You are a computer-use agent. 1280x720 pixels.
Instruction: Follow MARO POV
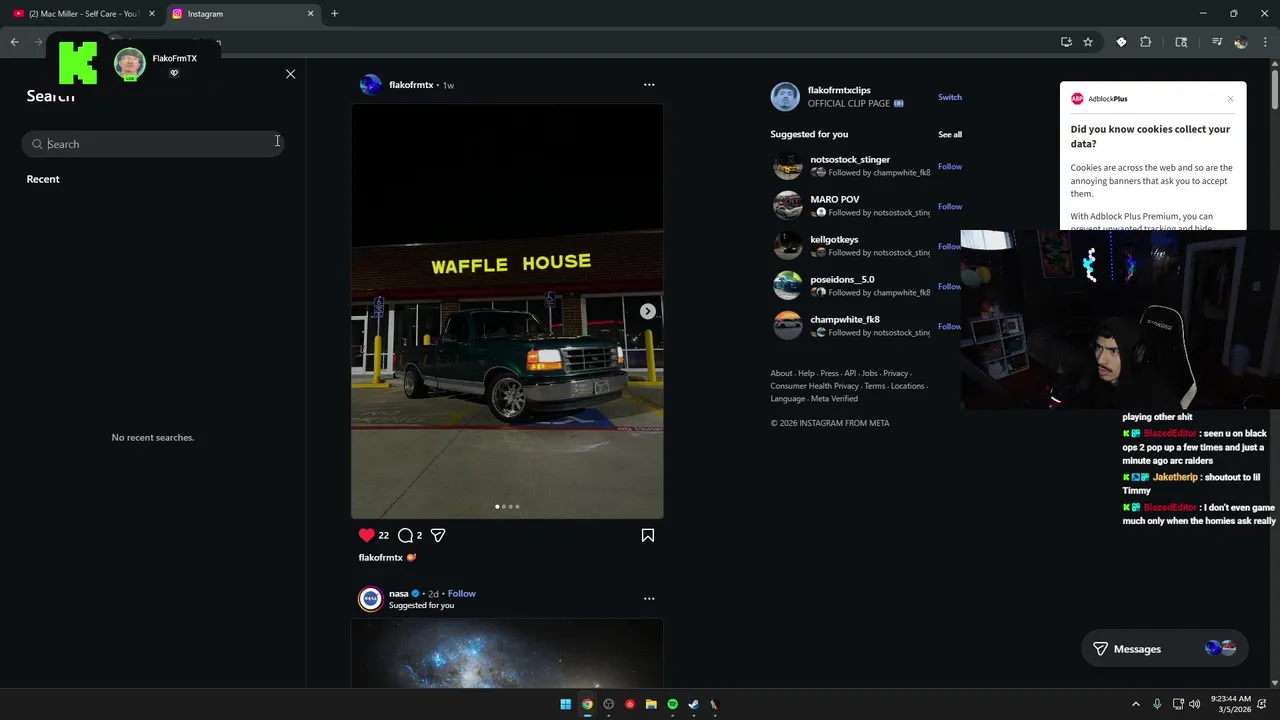point(950,206)
